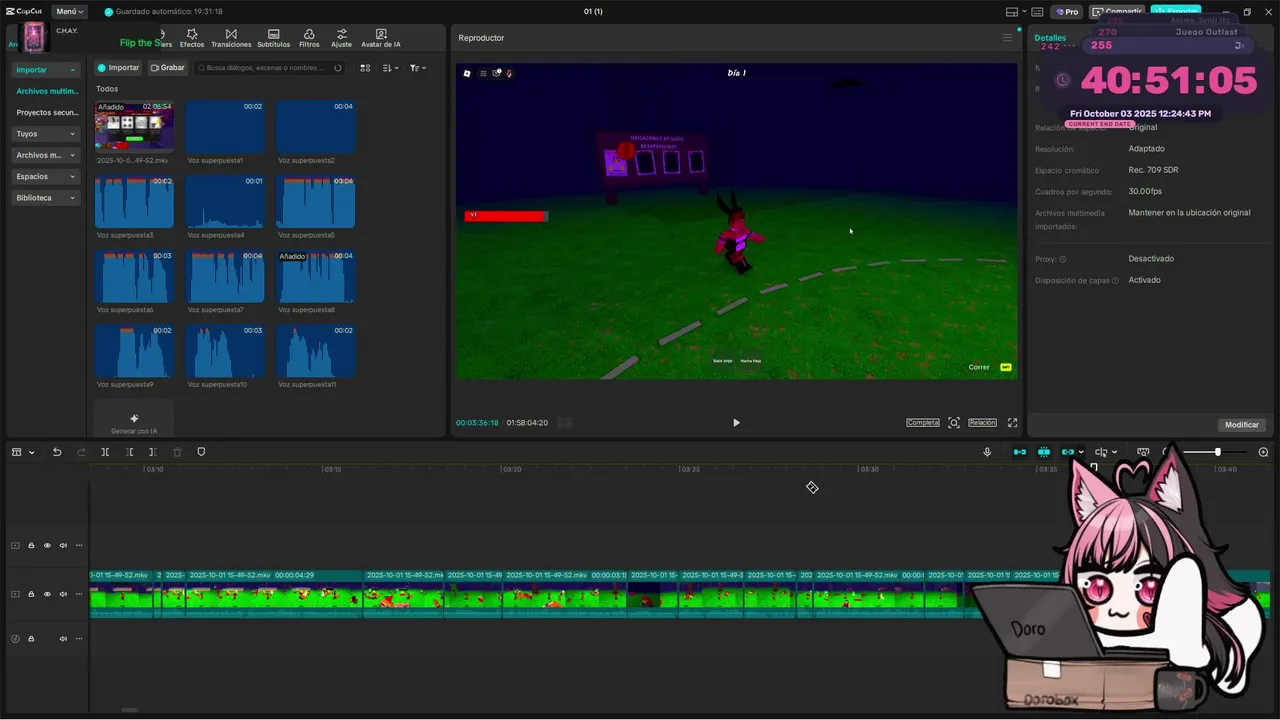Open the linkage options dropdown arrow
The image size is (1280, 720).
pyautogui.click(x=1081, y=452)
